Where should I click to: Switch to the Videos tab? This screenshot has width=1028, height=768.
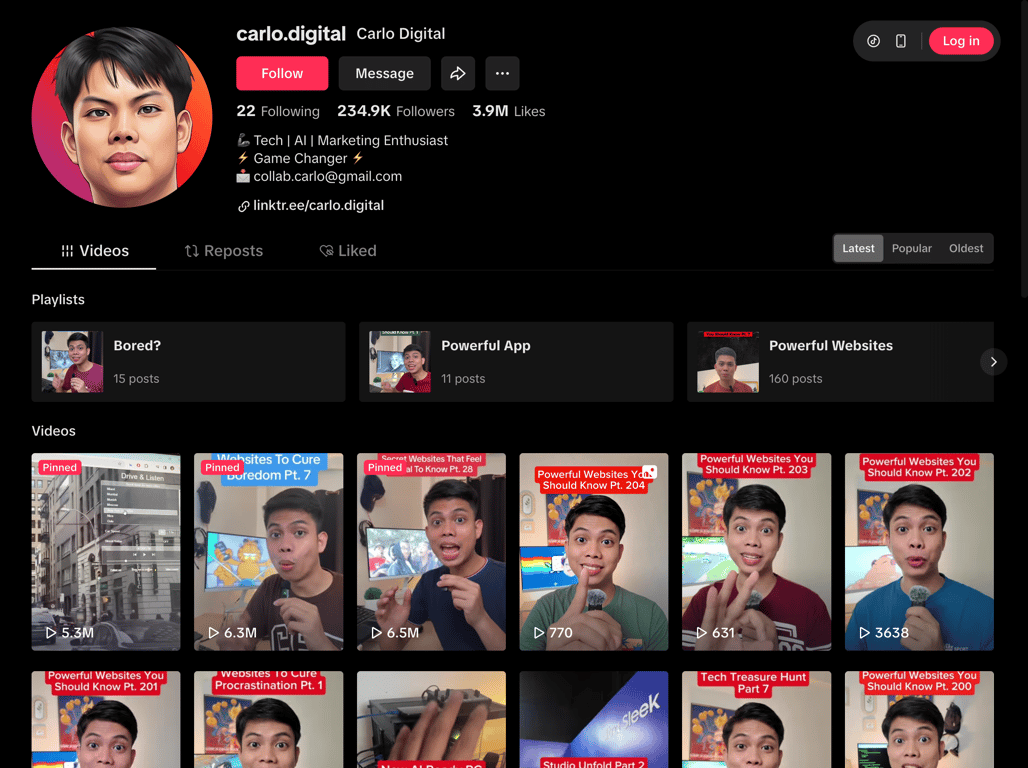pyautogui.click(x=94, y=251)
